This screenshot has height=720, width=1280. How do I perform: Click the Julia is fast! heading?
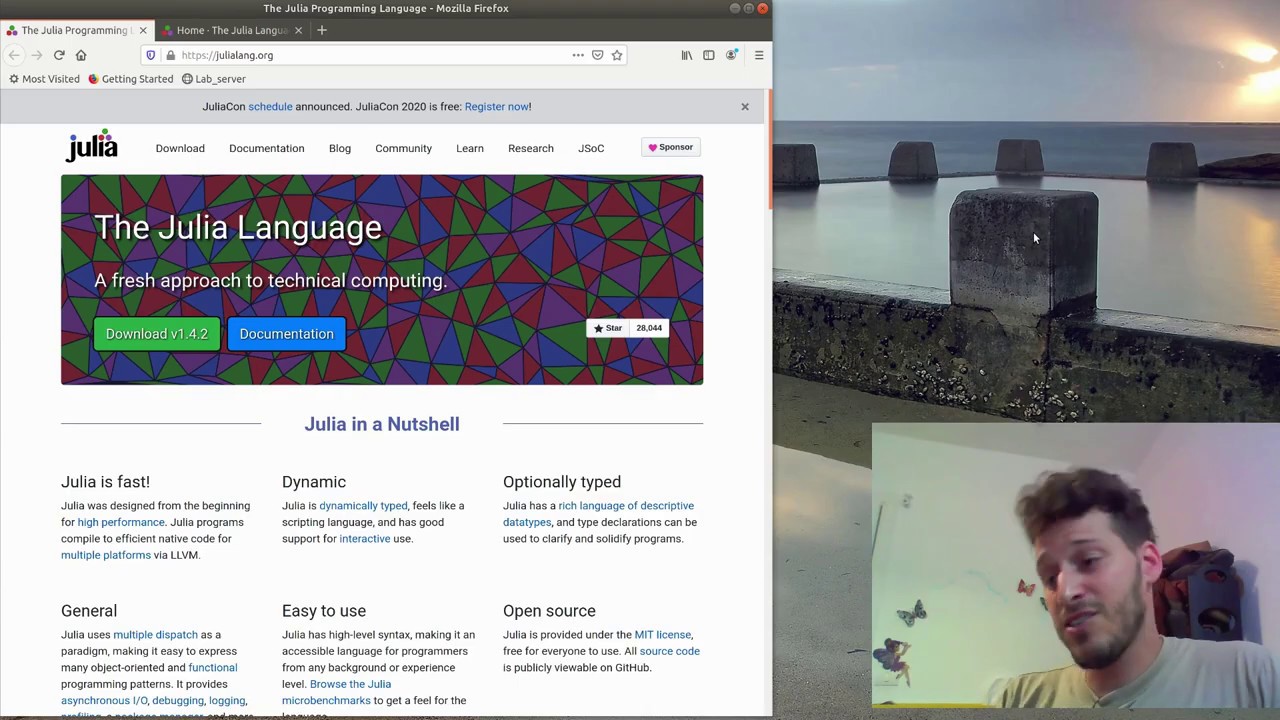point(105,482)
